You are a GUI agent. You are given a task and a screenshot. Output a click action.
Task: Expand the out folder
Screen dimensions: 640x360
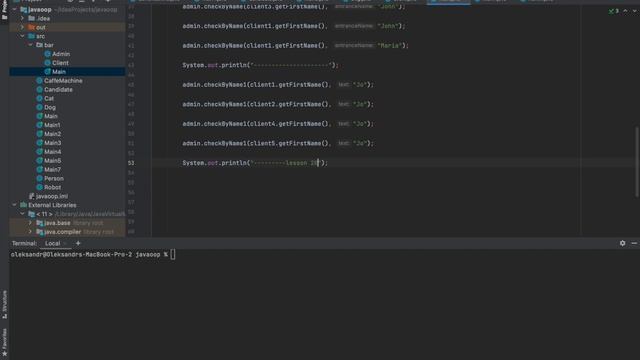[22, 27]
